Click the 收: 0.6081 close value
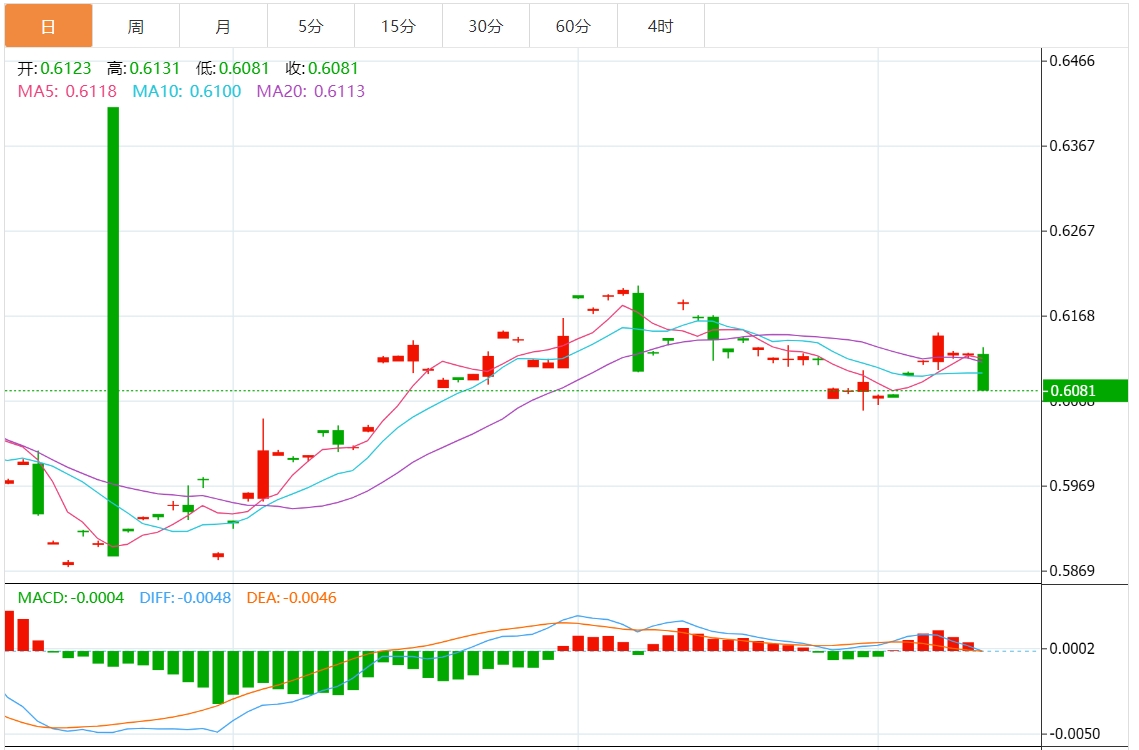This screenshot has width=1139, height=750. (322, 68)
